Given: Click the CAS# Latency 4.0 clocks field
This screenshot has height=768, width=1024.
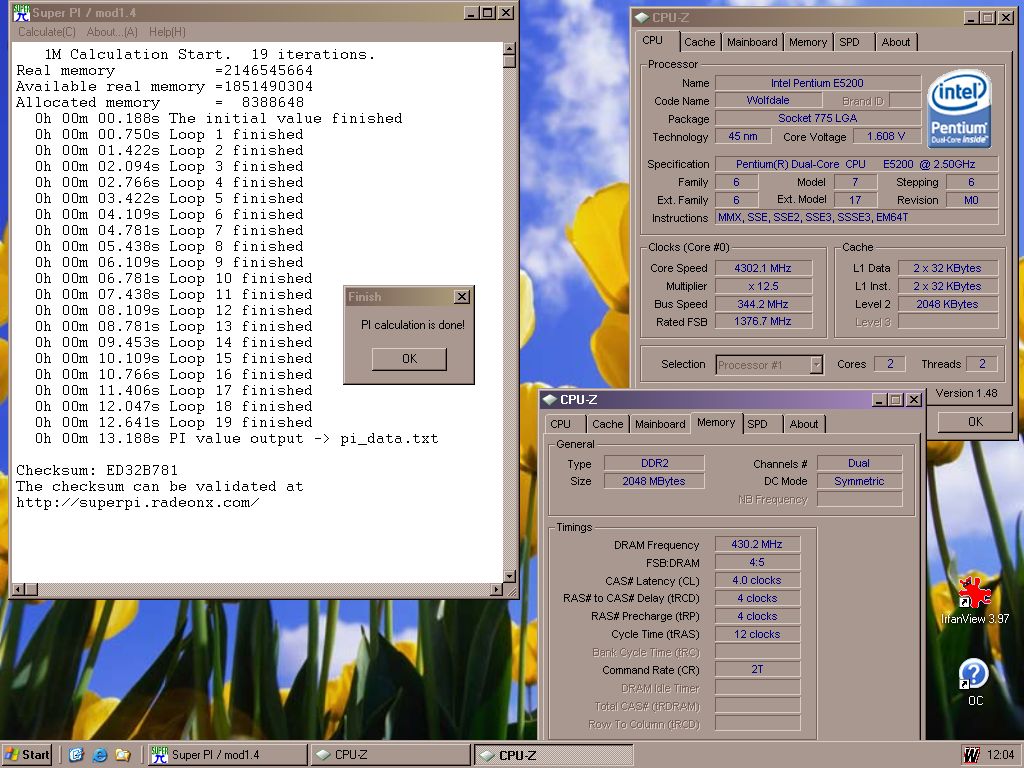Looking at the screenshot, I should [x=757, y=580].
